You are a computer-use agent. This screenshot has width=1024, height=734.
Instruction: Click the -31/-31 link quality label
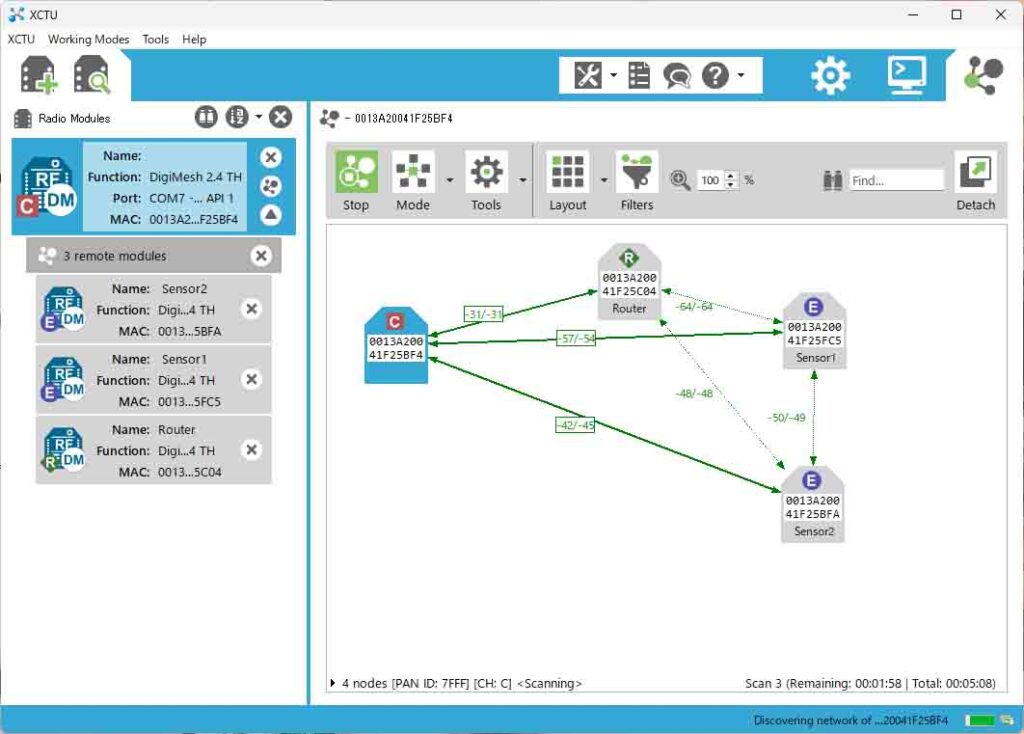[x=483, y=314]
